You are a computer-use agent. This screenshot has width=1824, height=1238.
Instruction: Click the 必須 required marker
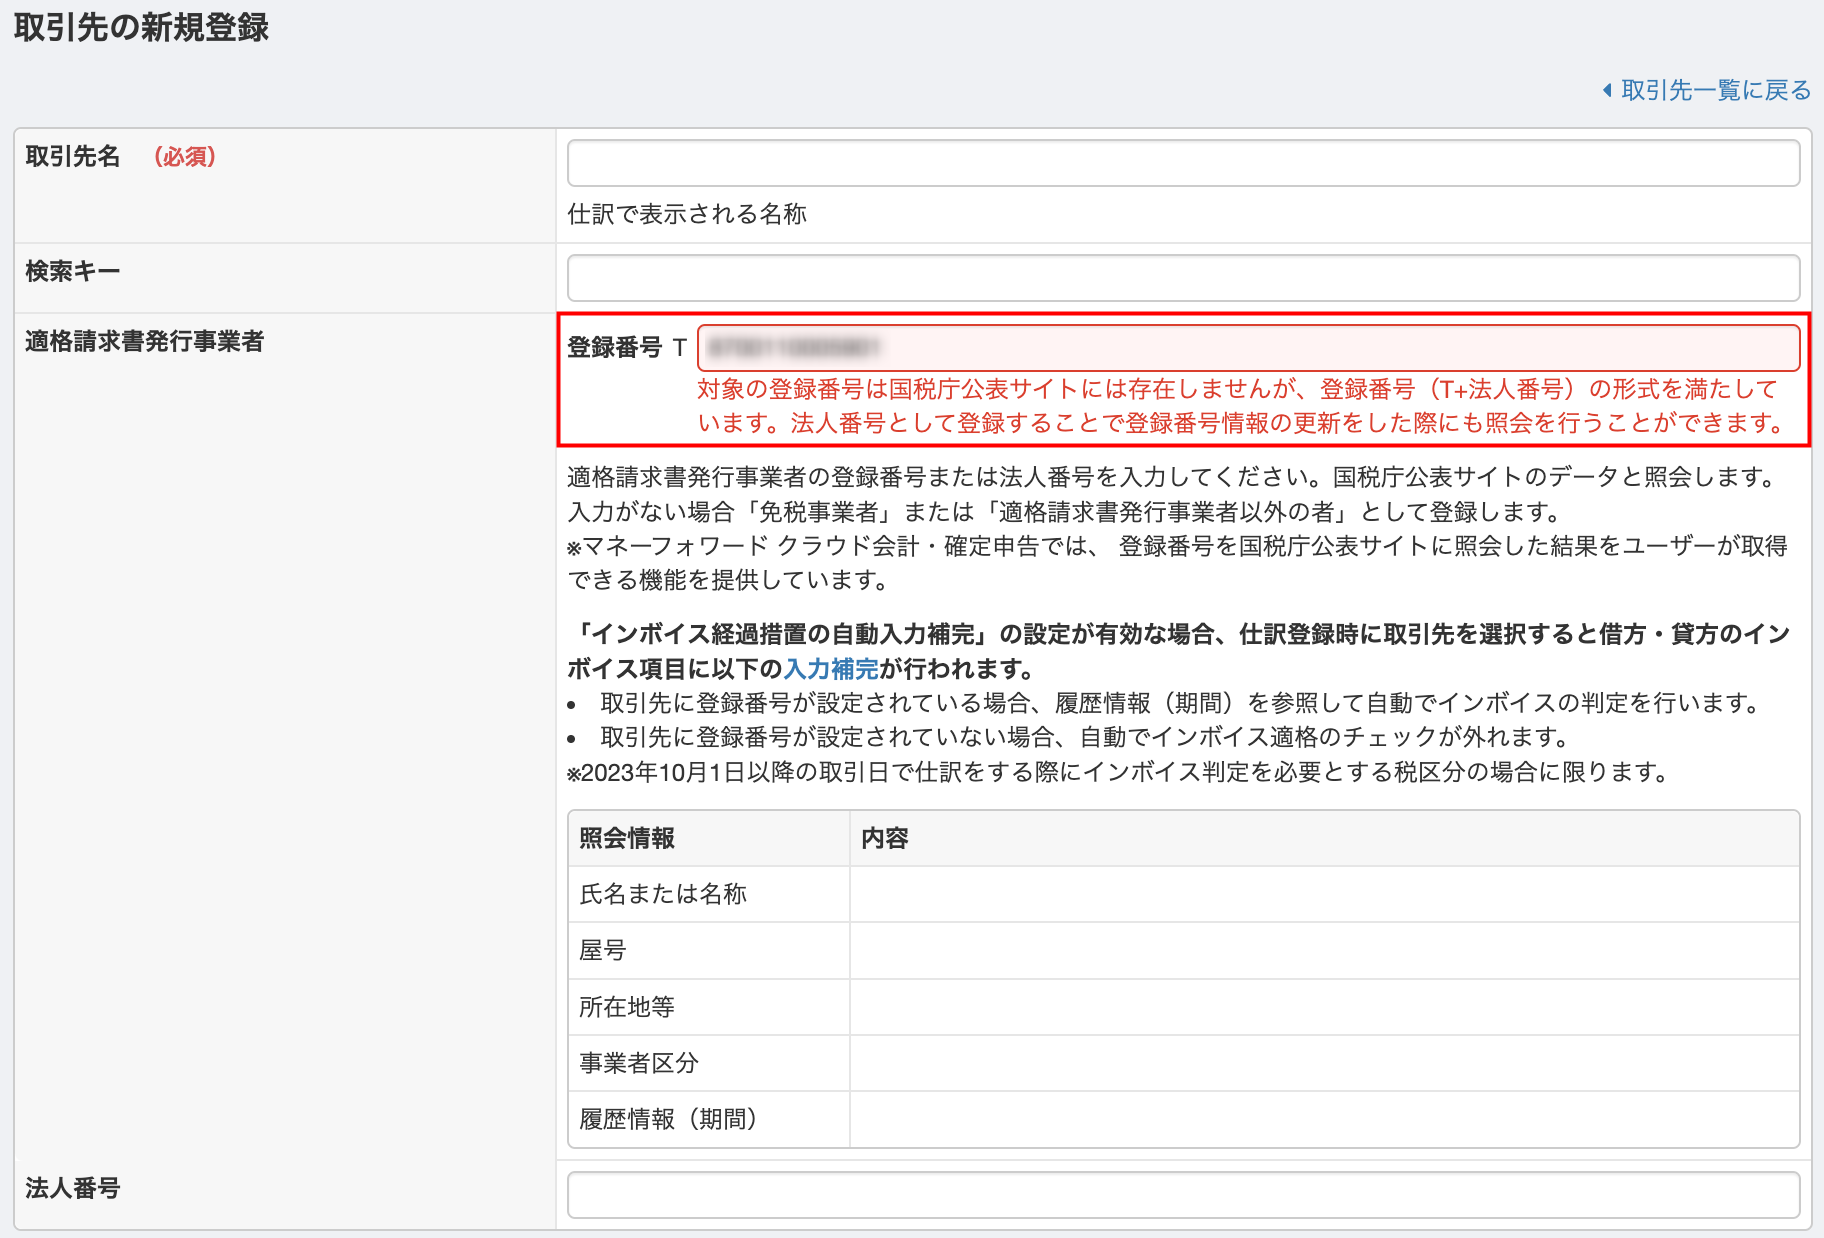(x=184, y=157)
